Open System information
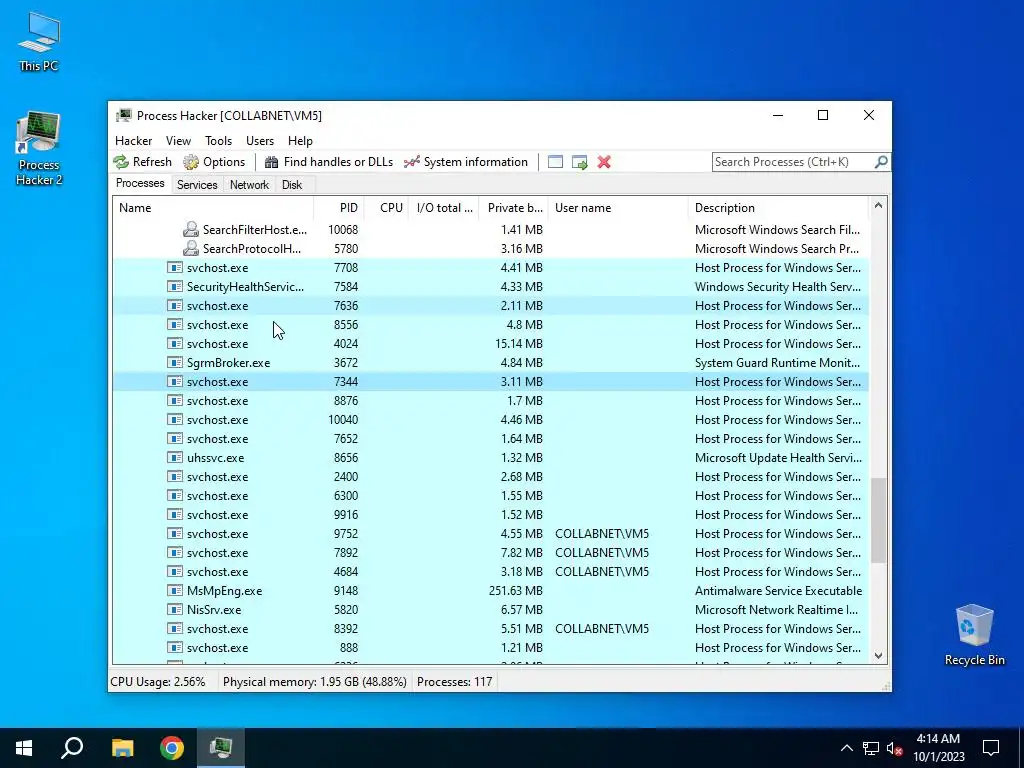The width and height of the screenshot is (1024, 768). (x=466, y=162)
